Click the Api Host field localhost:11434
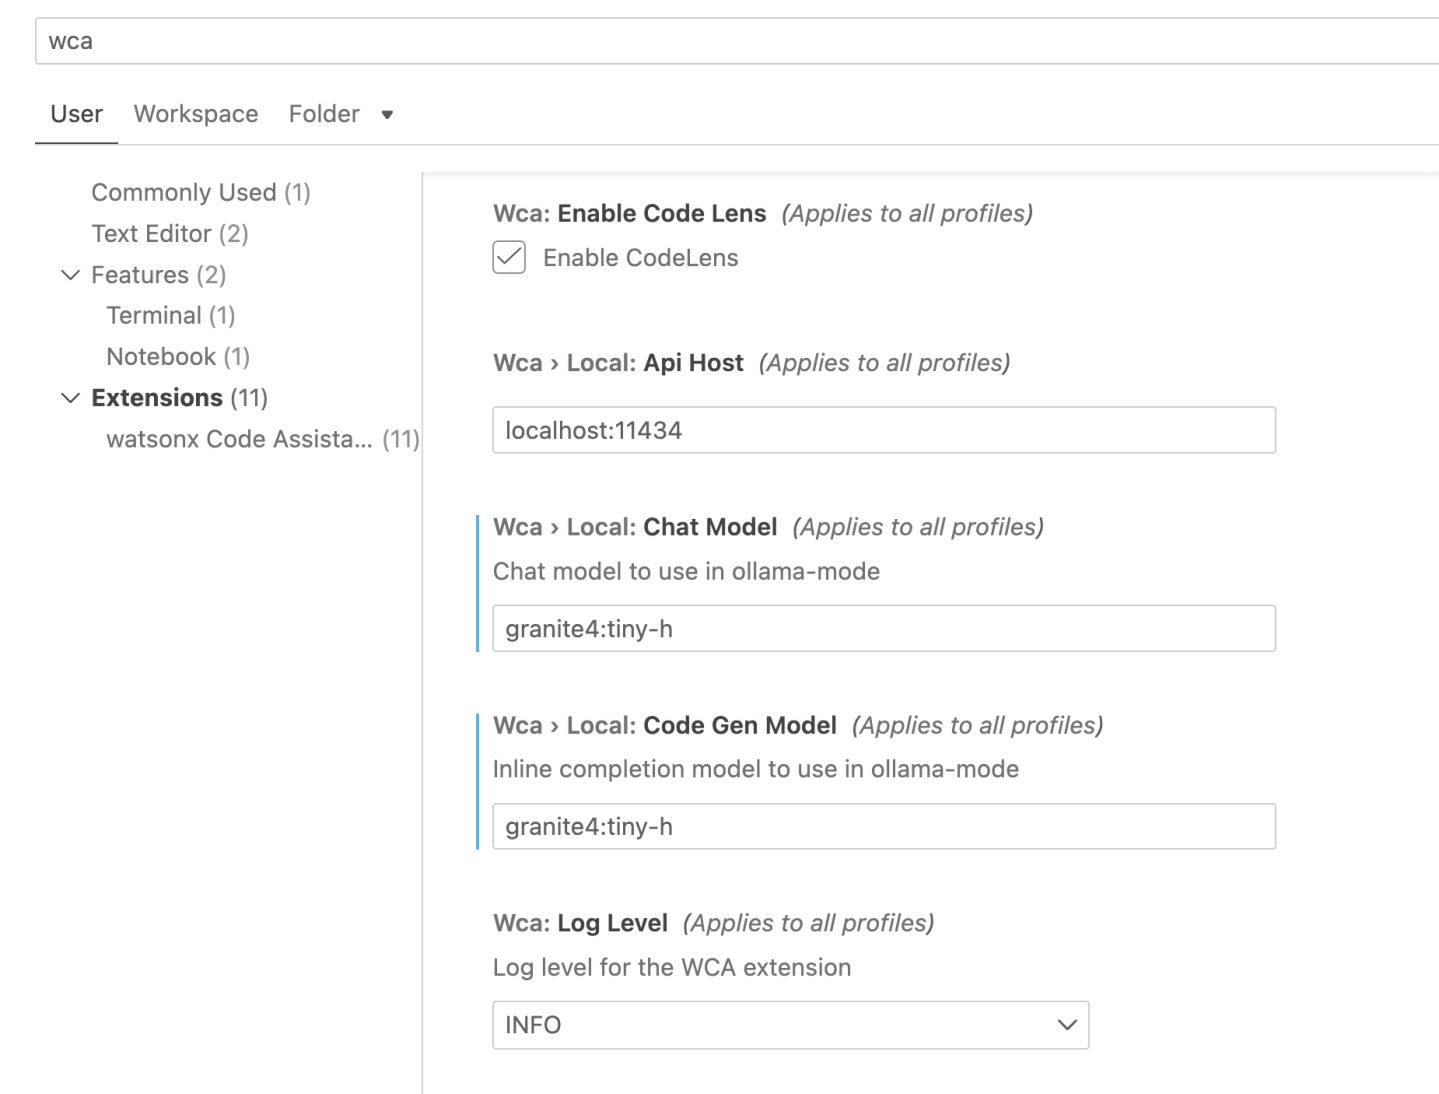 pyautogui.click(x=884, y=430)
